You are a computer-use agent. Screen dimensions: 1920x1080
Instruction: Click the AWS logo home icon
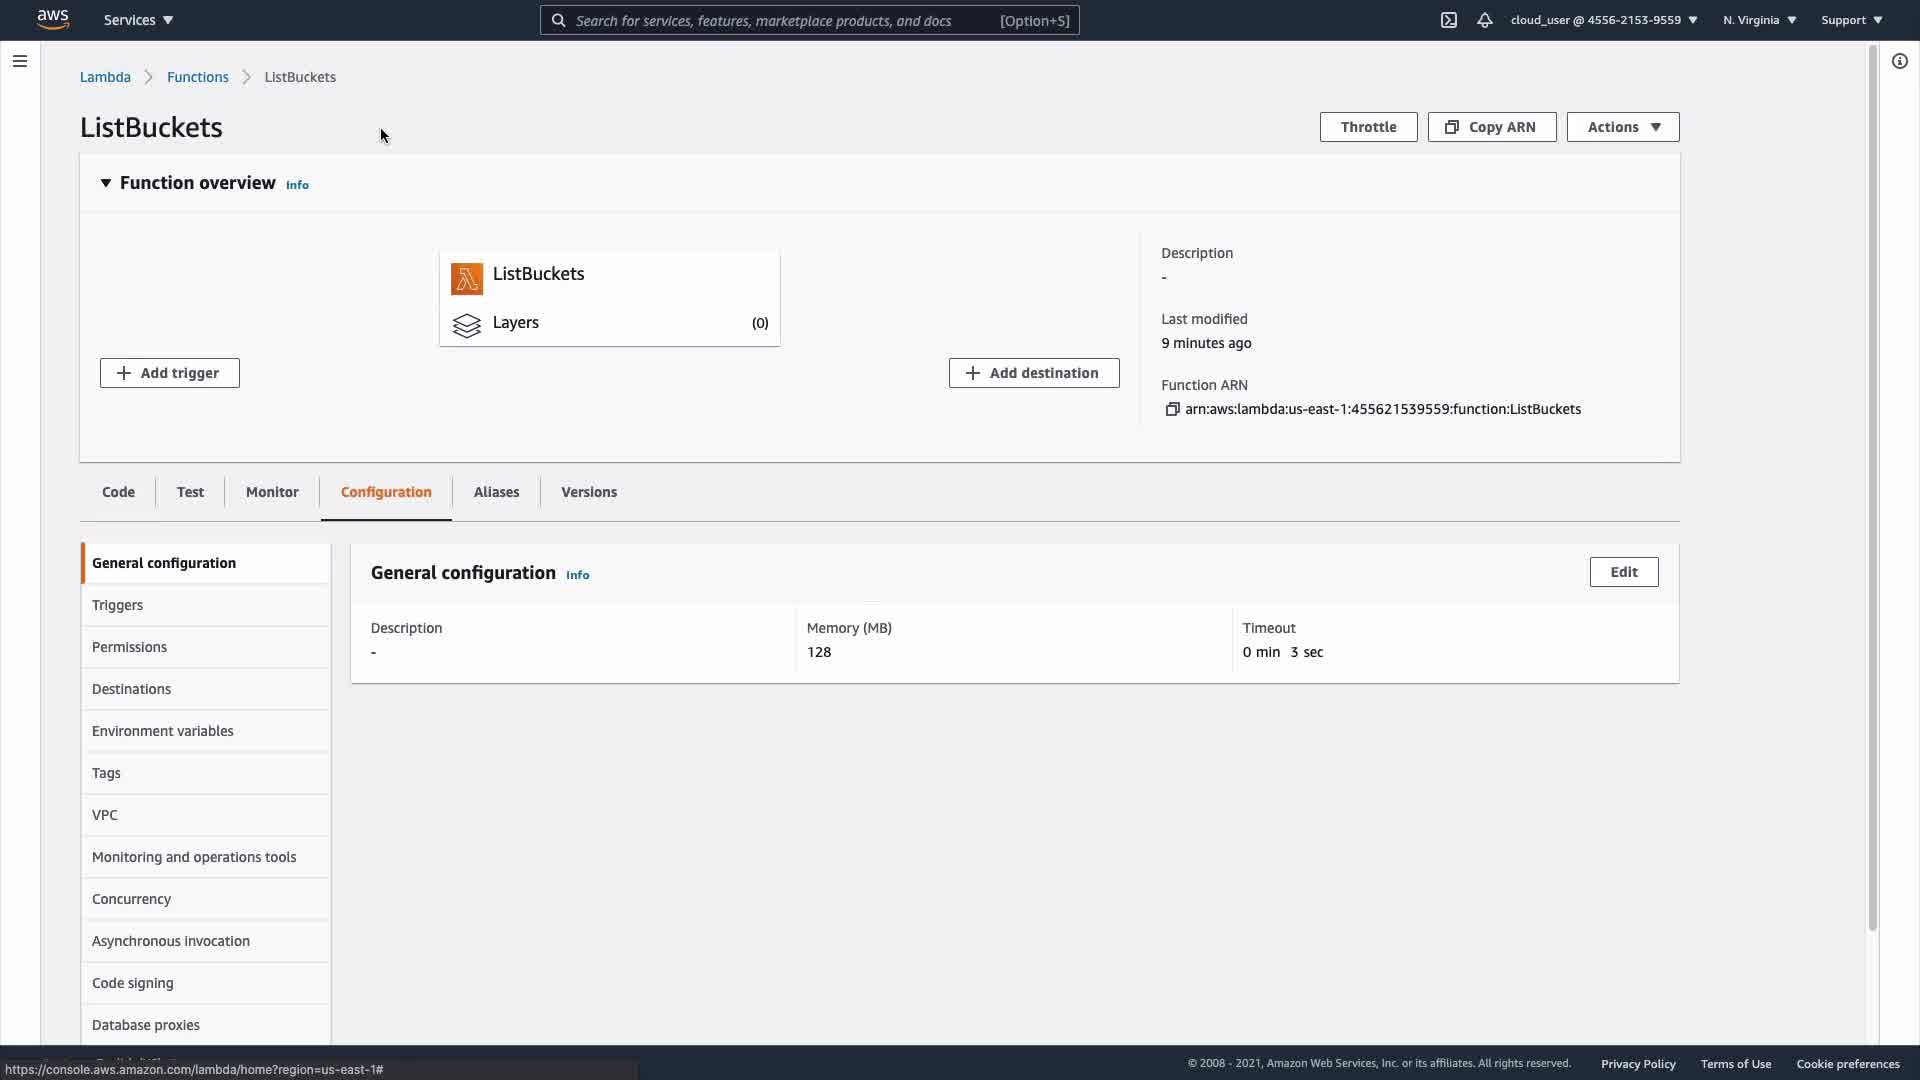pos(52,19)
